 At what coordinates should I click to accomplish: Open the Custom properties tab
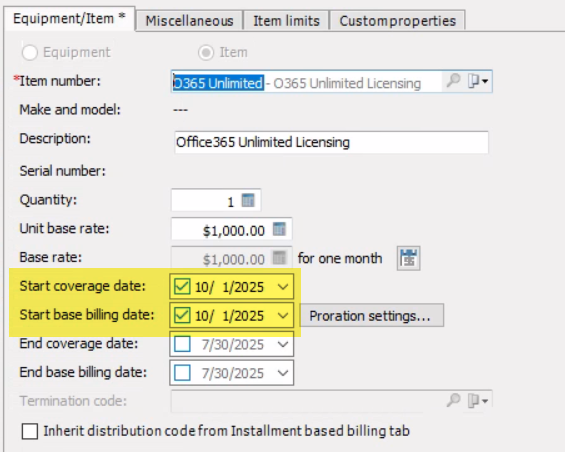(x=397, y=21)
